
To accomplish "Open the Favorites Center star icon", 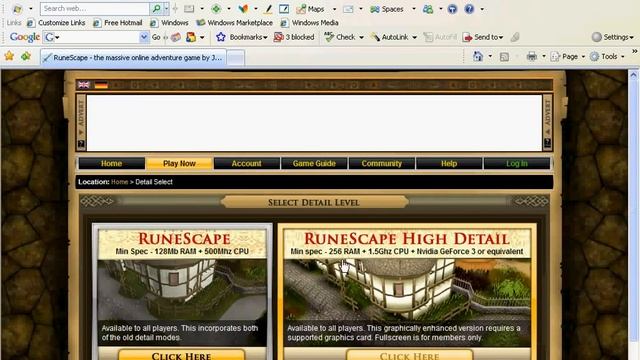I will pyautogui.click(x=9, y=56).
